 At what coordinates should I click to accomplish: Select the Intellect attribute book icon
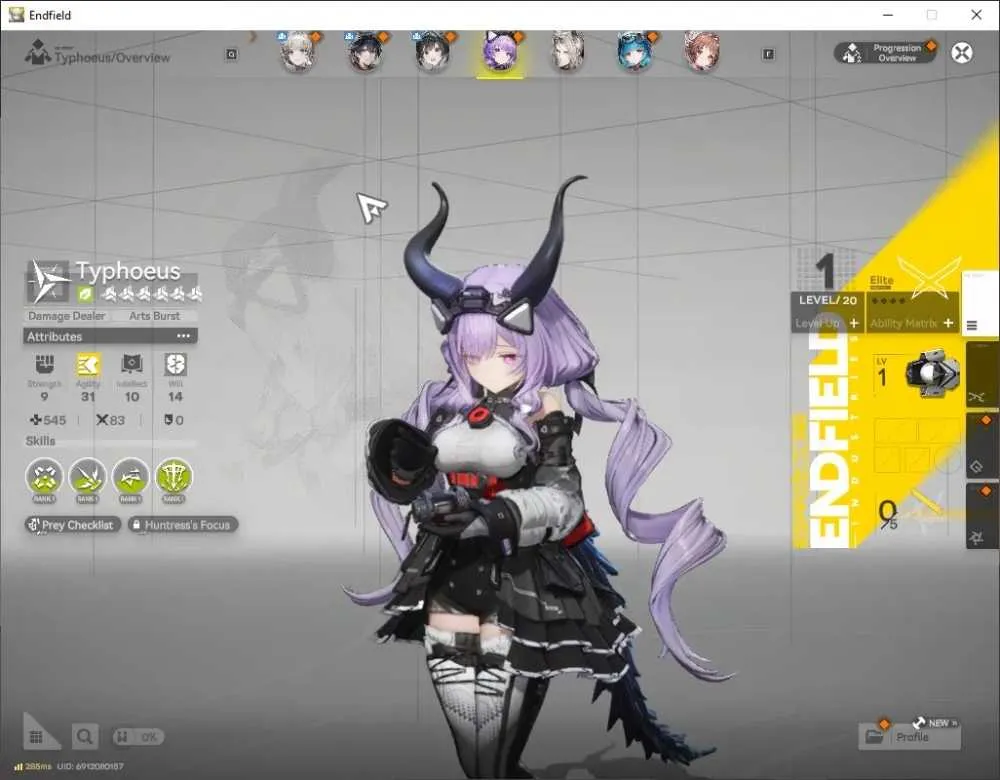pyautogui.click(x=131, y=365)
